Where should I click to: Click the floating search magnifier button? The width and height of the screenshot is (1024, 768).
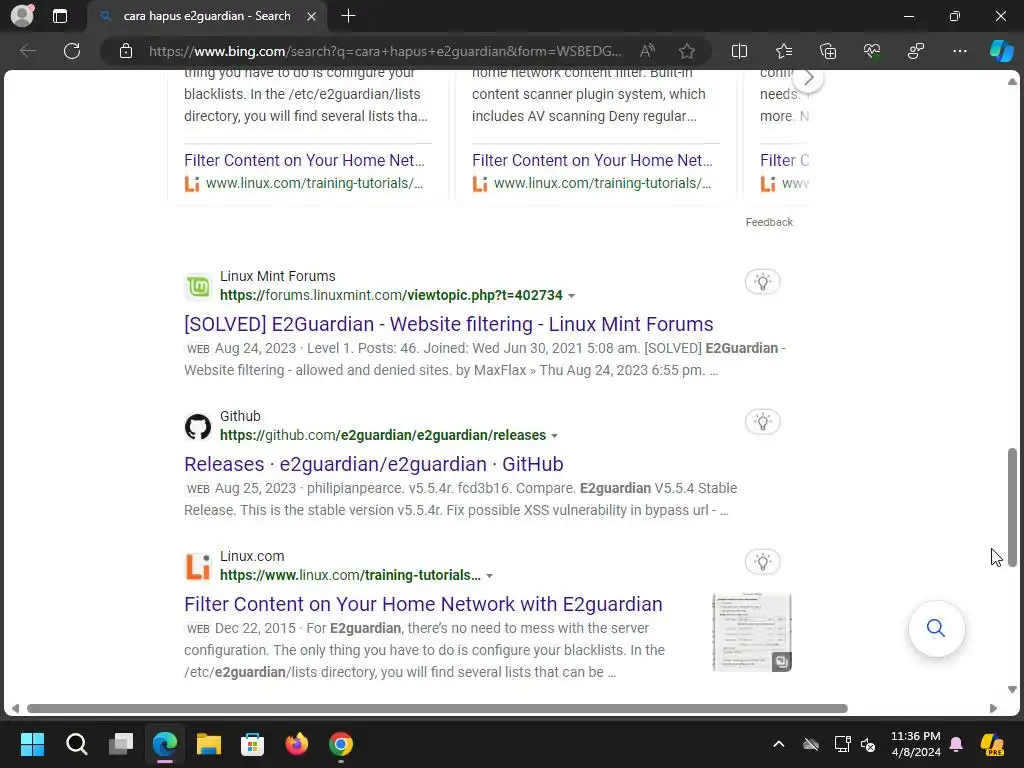[936, 628]
